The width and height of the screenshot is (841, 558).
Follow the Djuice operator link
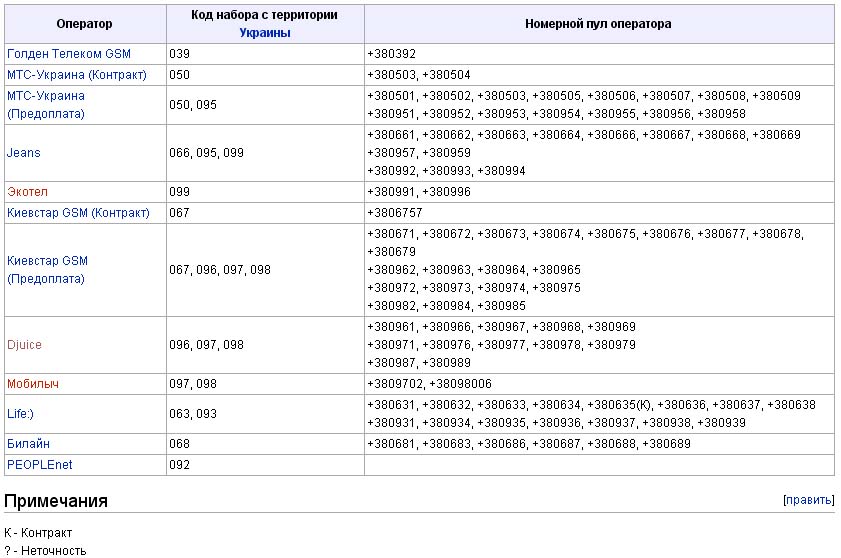point(24,344)
